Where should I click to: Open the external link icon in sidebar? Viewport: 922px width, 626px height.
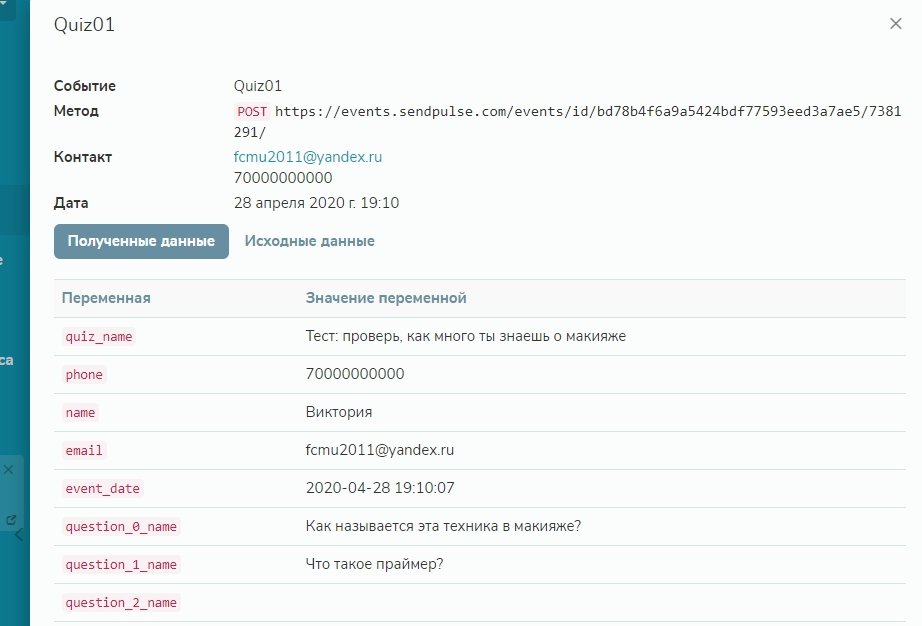10,519
